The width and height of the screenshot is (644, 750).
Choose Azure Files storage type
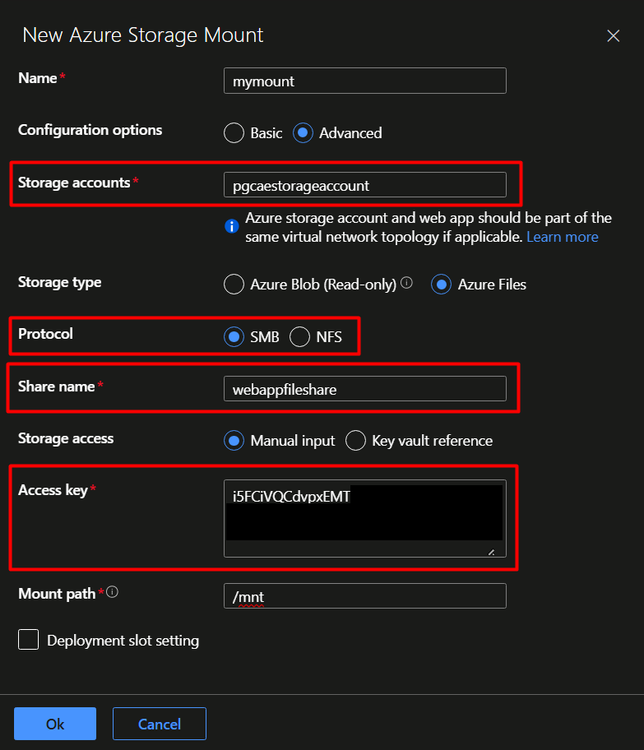pos(440,285)
